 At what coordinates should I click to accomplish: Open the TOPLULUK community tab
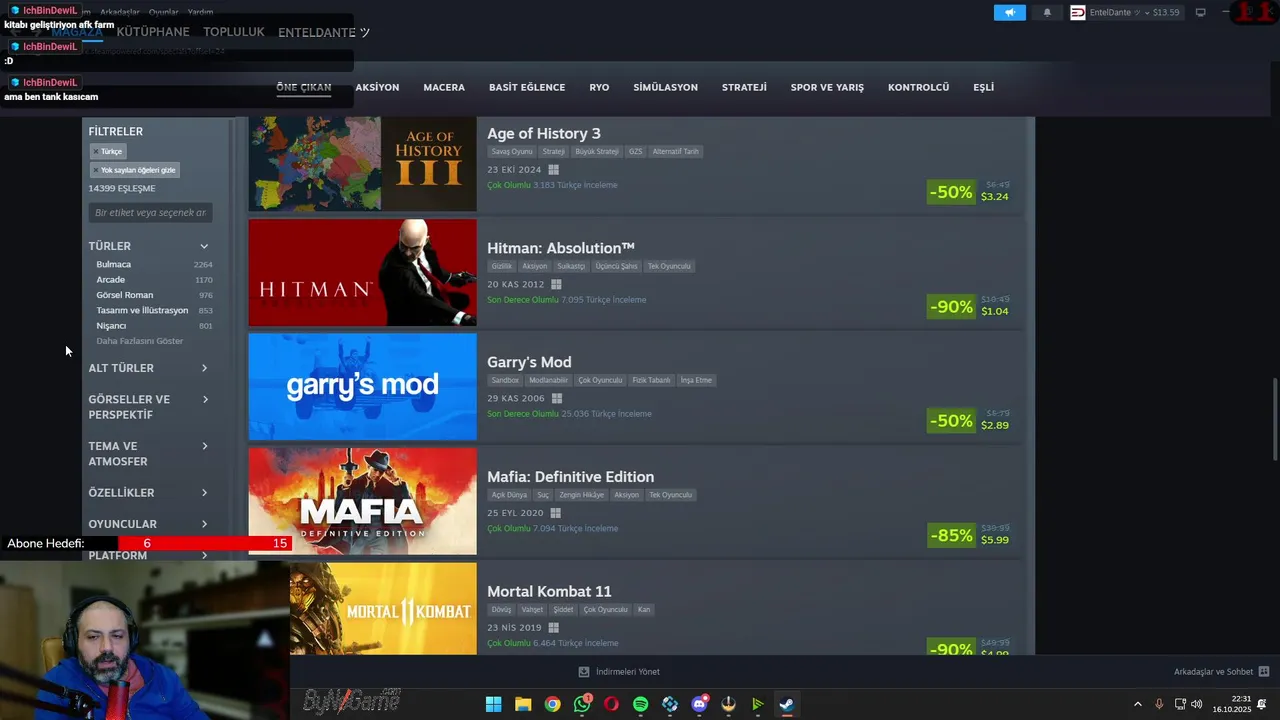coord(234,32)
